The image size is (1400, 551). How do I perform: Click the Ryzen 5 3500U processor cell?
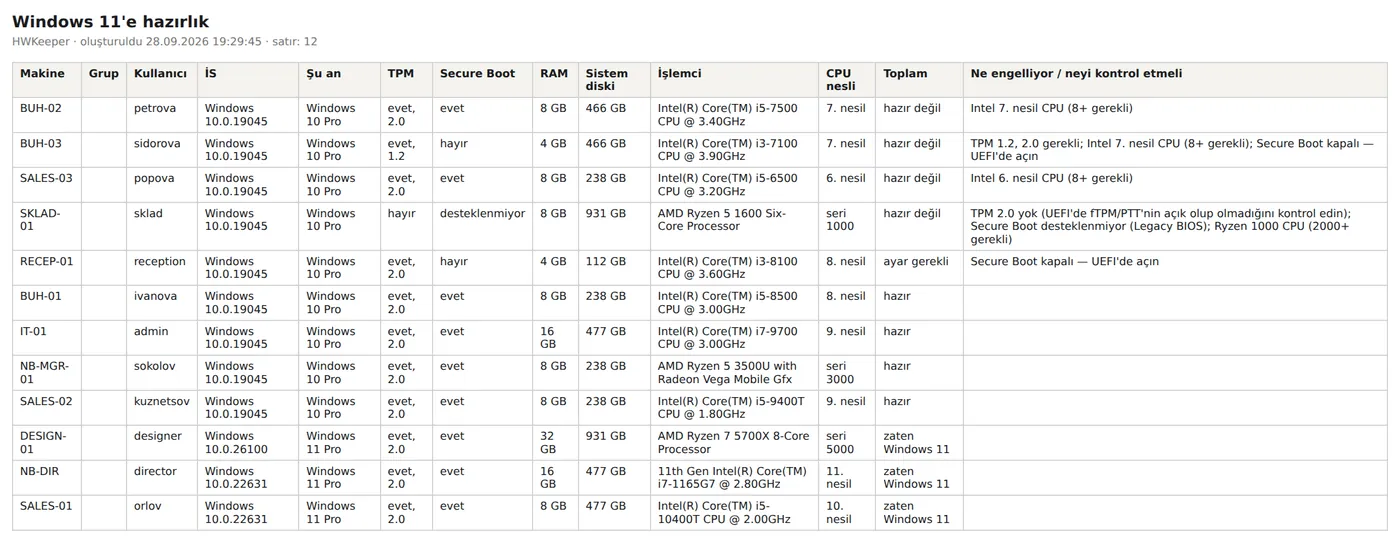(735, 373)
